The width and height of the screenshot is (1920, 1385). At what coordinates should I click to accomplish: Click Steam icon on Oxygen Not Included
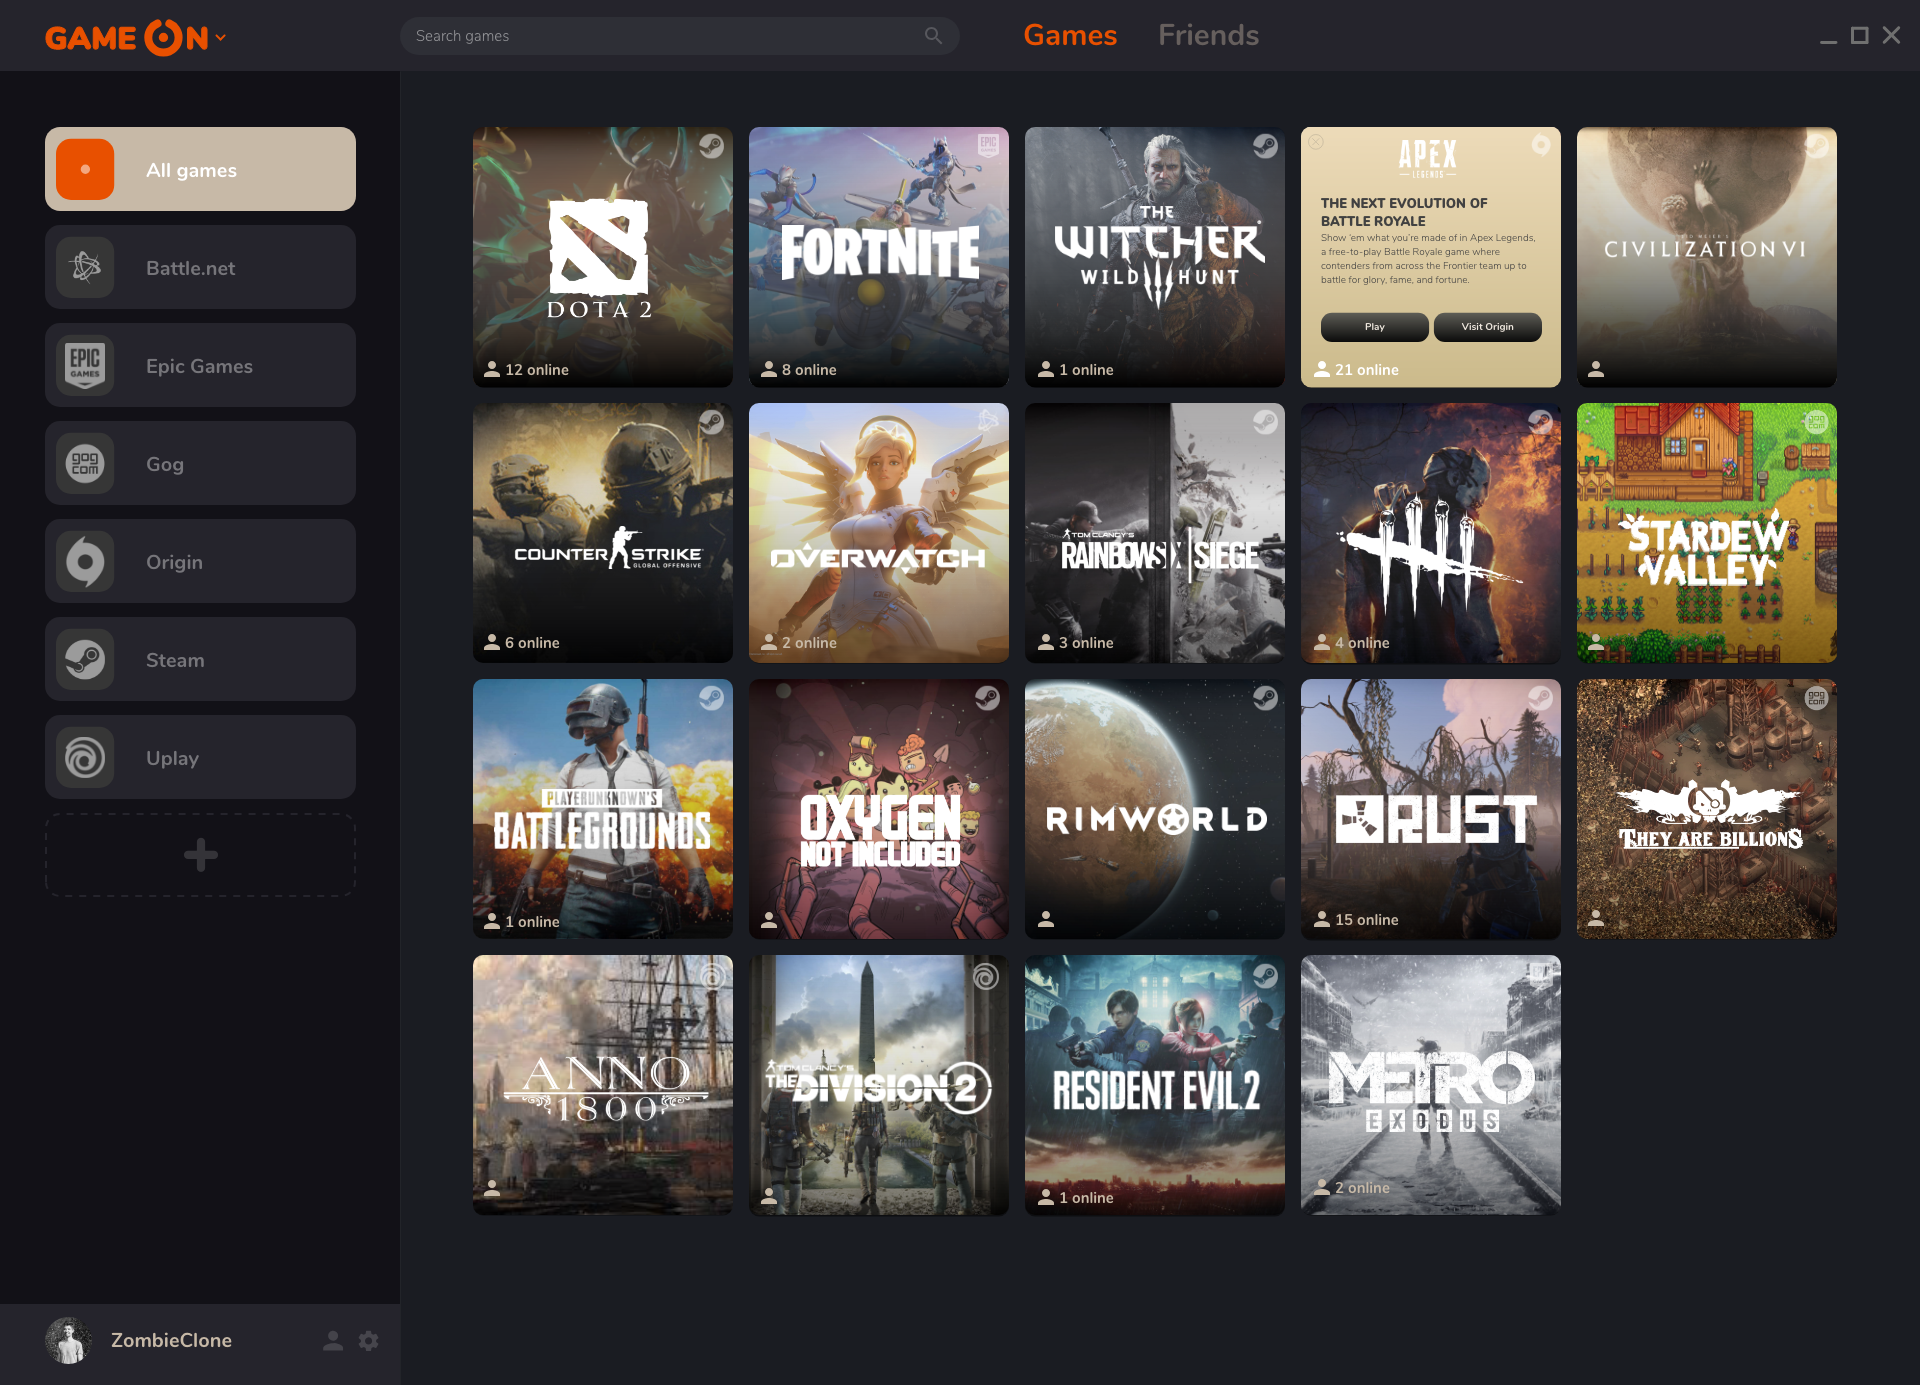tap(987, 698)
